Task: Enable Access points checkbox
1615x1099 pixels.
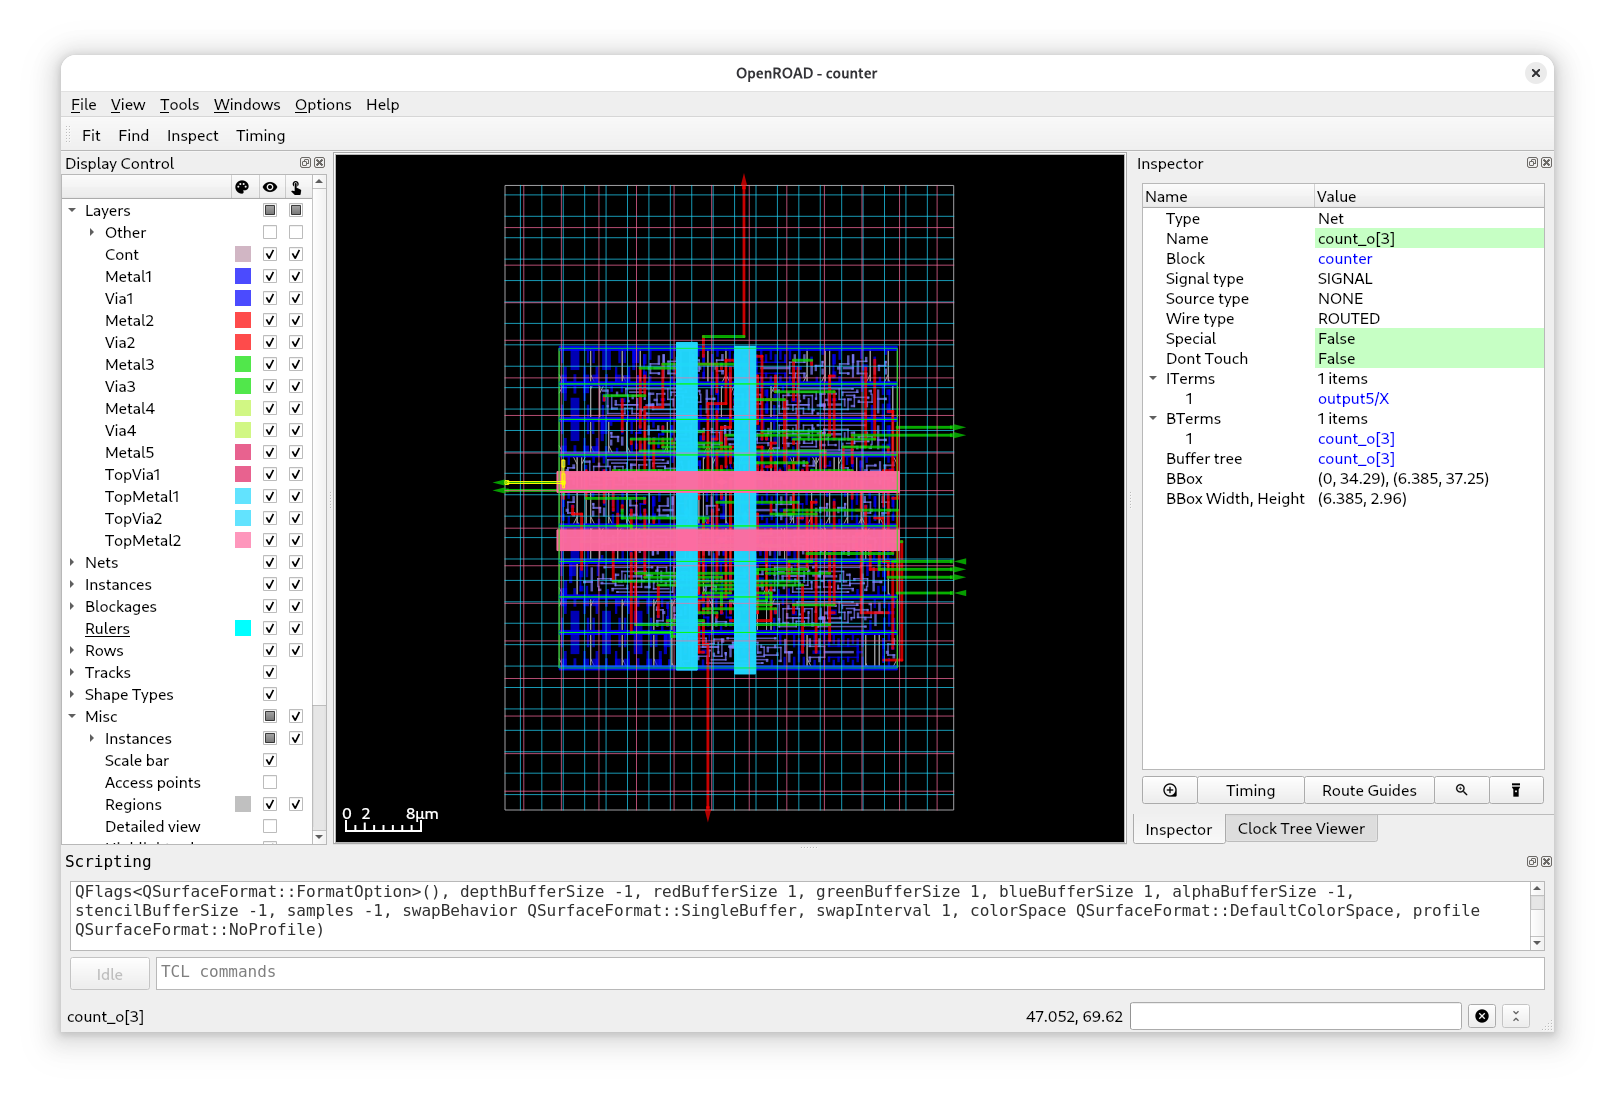Action: click(270, 783)
